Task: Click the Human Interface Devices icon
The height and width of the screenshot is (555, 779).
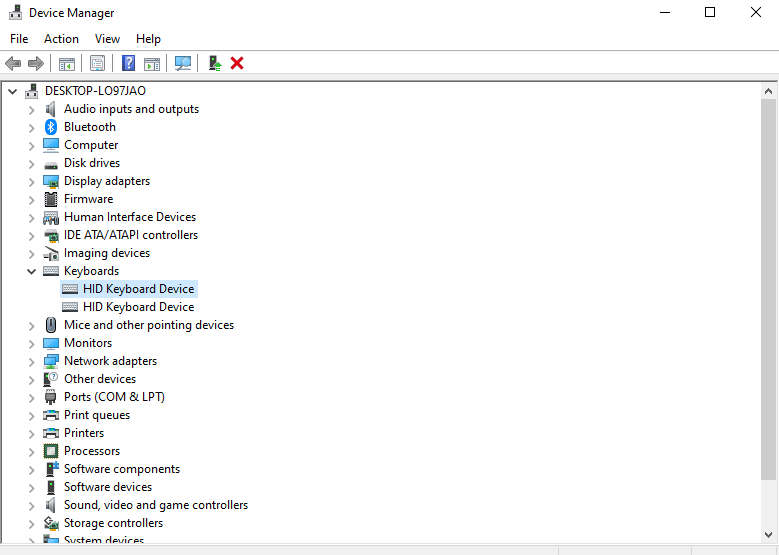Action: pyautogui.click(x=51, y=218)
